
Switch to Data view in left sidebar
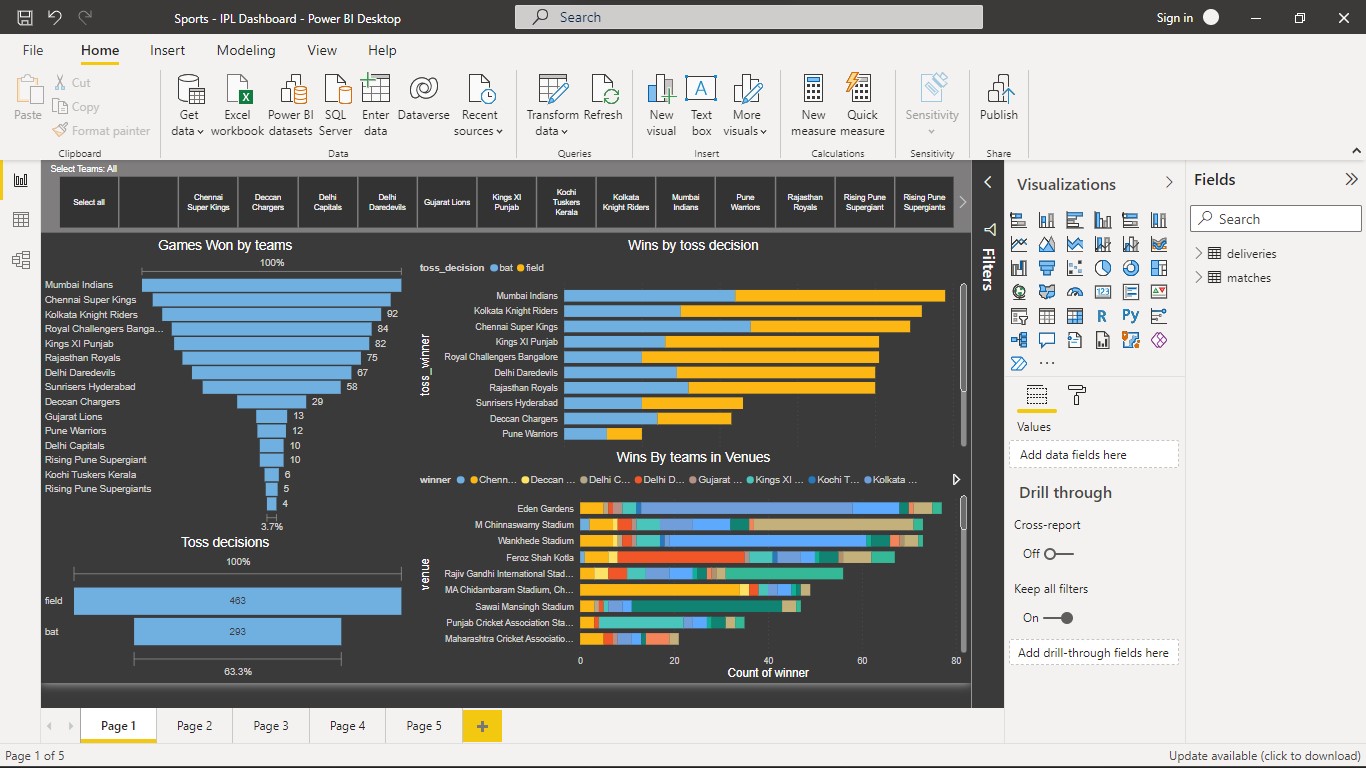click(x=20, y=220)
